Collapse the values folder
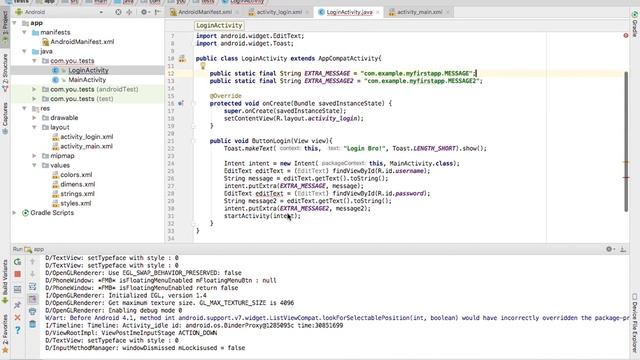 tap(34, 165)
